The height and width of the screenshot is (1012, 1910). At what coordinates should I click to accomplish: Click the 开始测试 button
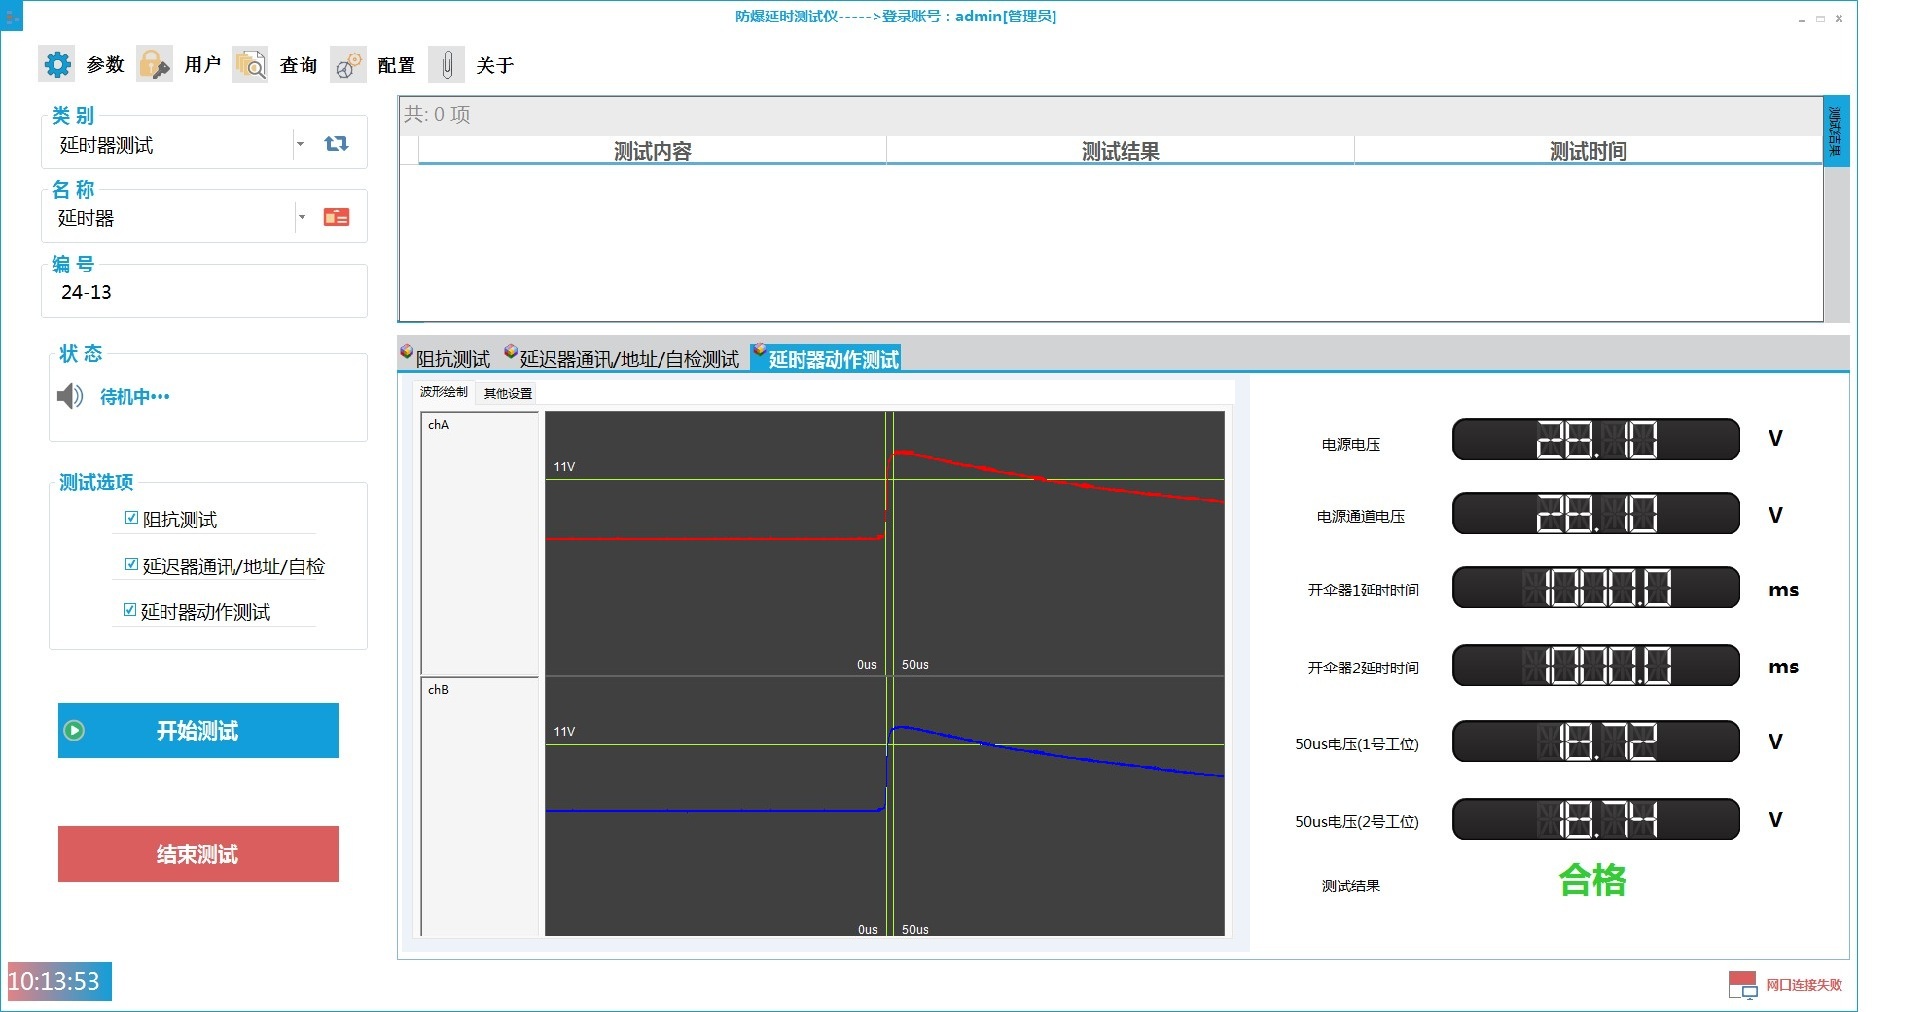click(198, 731)
